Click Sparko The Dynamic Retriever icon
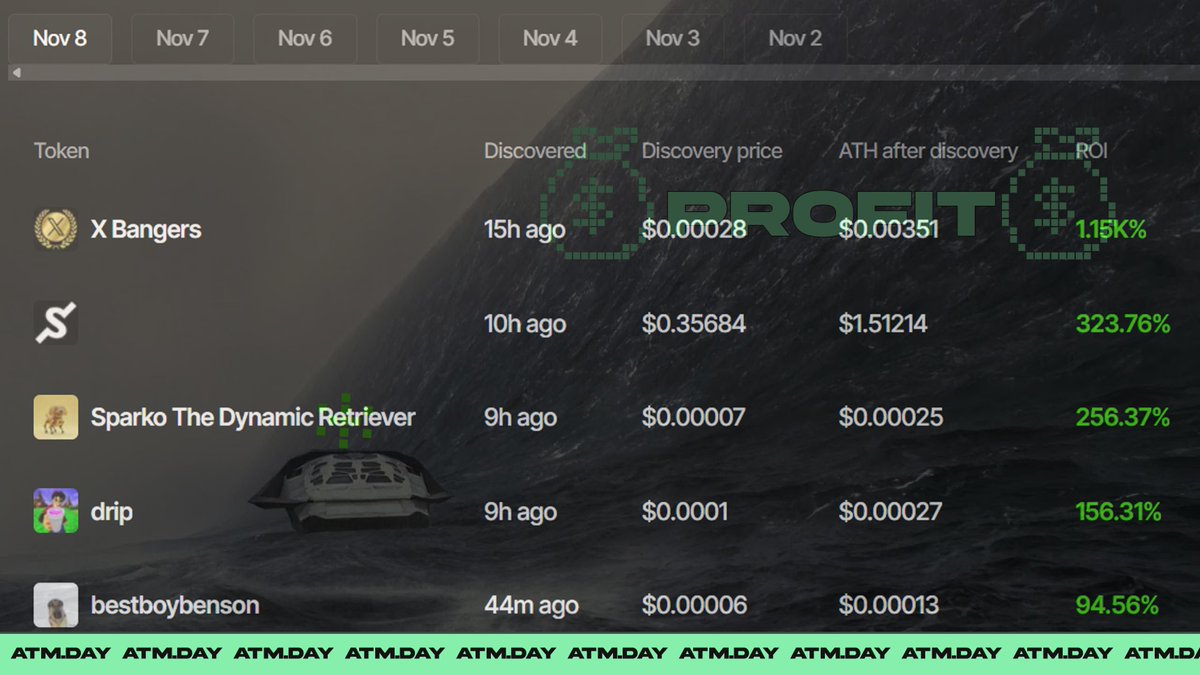Screen dimensions: 1200x675 click(x=56, y=417)
